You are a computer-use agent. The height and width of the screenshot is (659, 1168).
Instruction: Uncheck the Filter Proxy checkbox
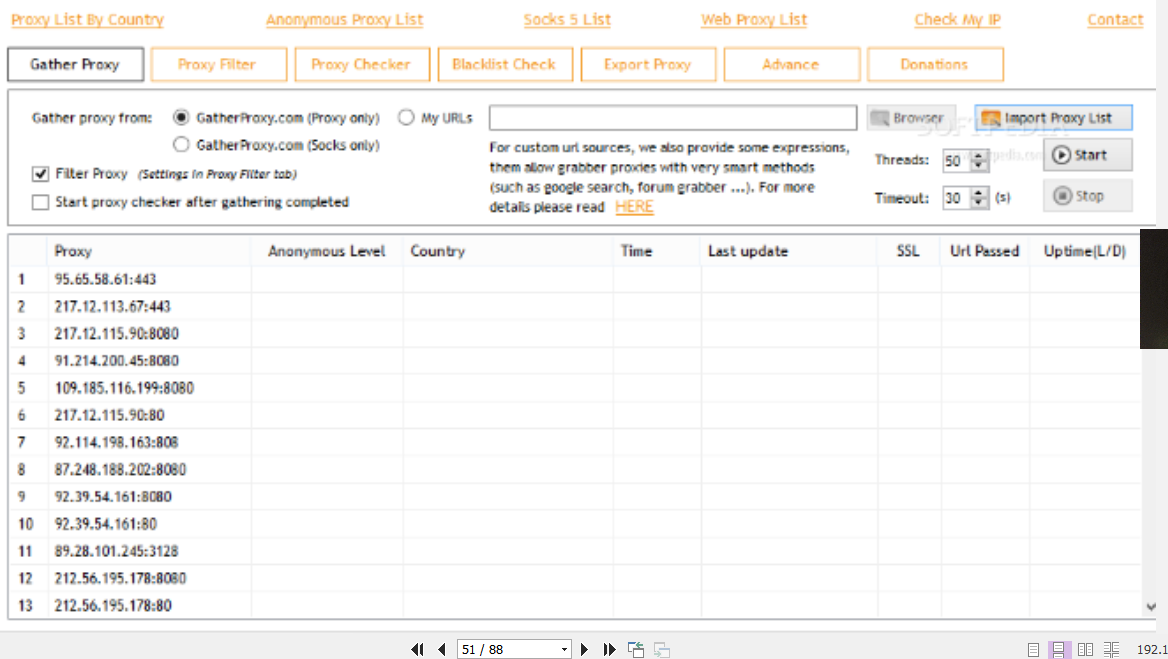click(x=41, y=174)
